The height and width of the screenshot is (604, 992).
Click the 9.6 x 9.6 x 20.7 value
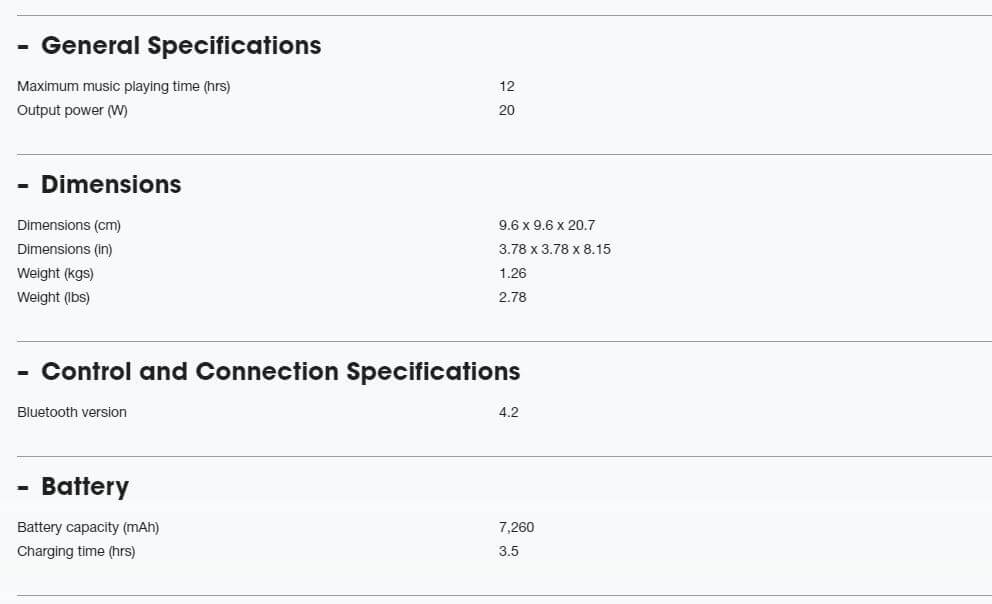click(546, 226)
